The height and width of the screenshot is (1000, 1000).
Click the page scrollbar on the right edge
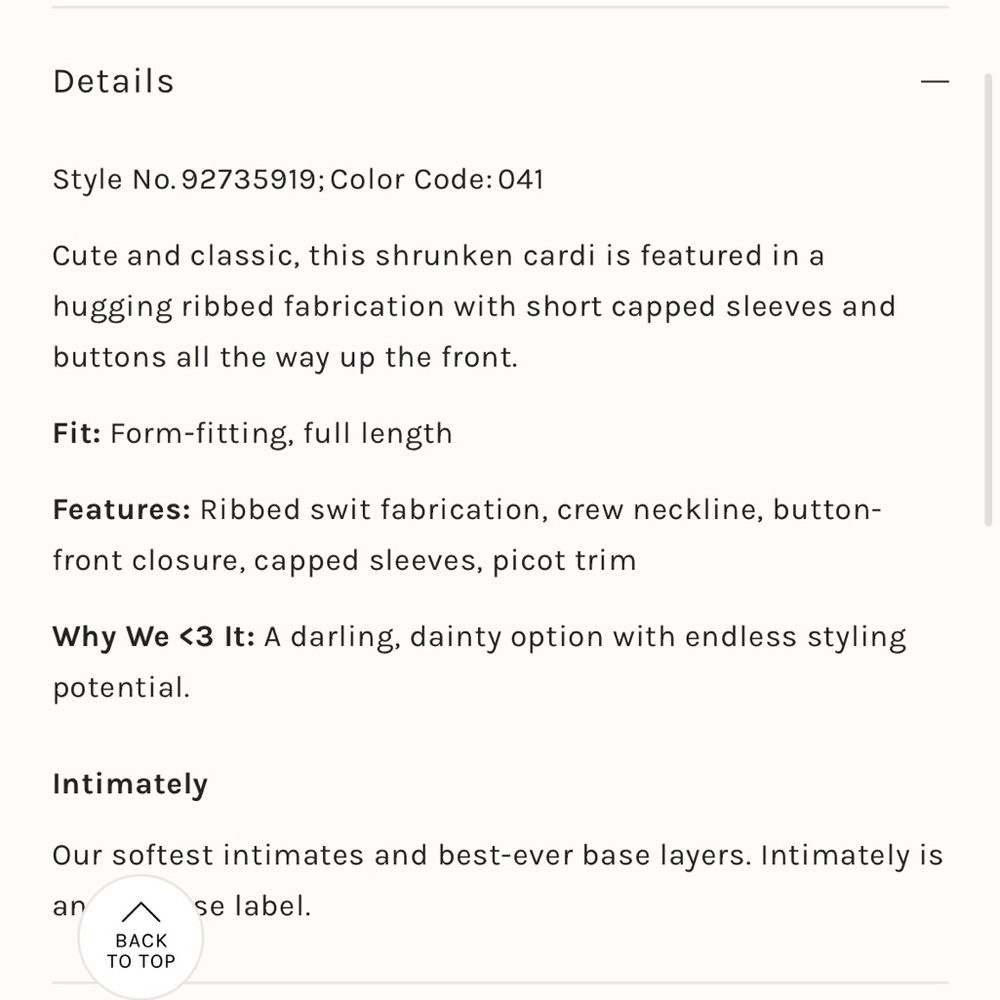point(989,300)
